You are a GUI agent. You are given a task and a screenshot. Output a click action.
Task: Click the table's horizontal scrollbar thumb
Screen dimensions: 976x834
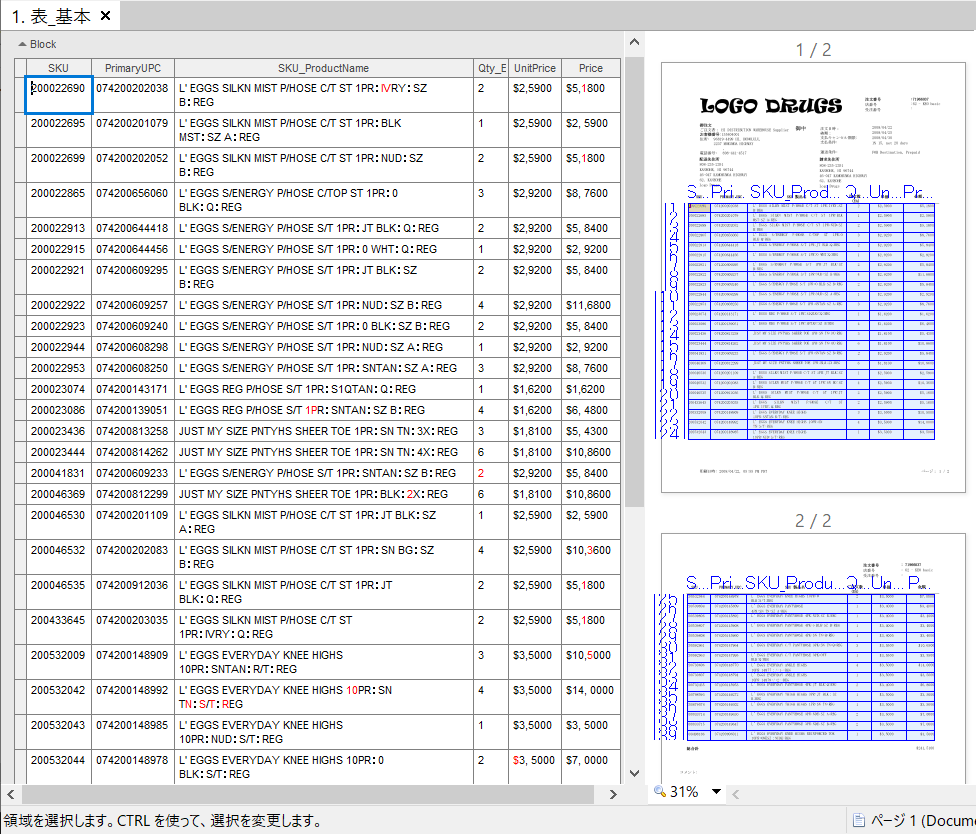pyautogui.click(x=308, y=794)
